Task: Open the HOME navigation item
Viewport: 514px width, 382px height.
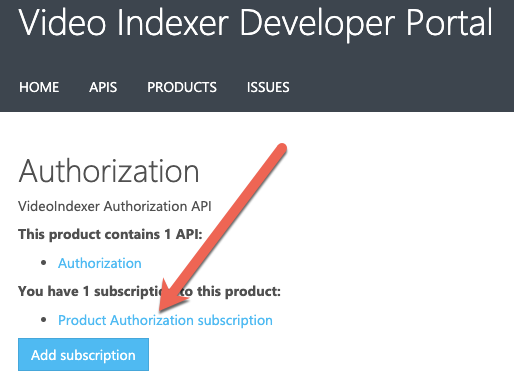Action: coord(39,87)
